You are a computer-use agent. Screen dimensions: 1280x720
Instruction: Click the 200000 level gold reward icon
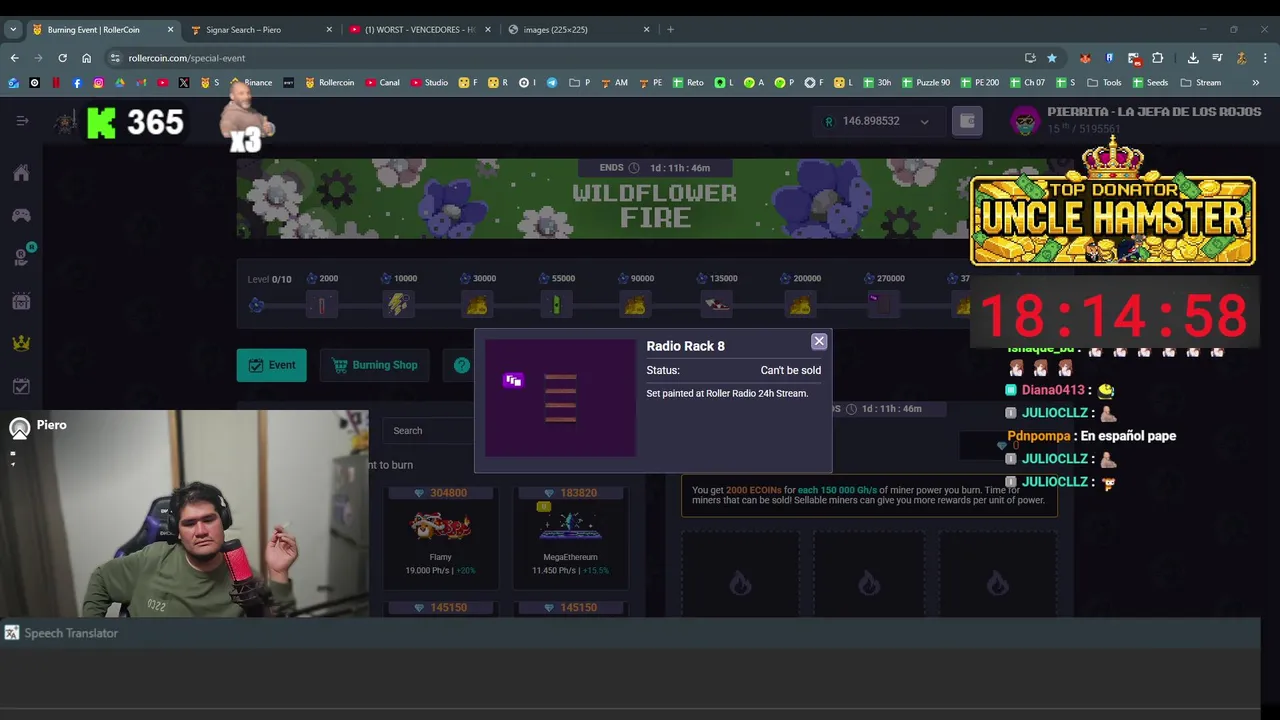pos(800,304)
